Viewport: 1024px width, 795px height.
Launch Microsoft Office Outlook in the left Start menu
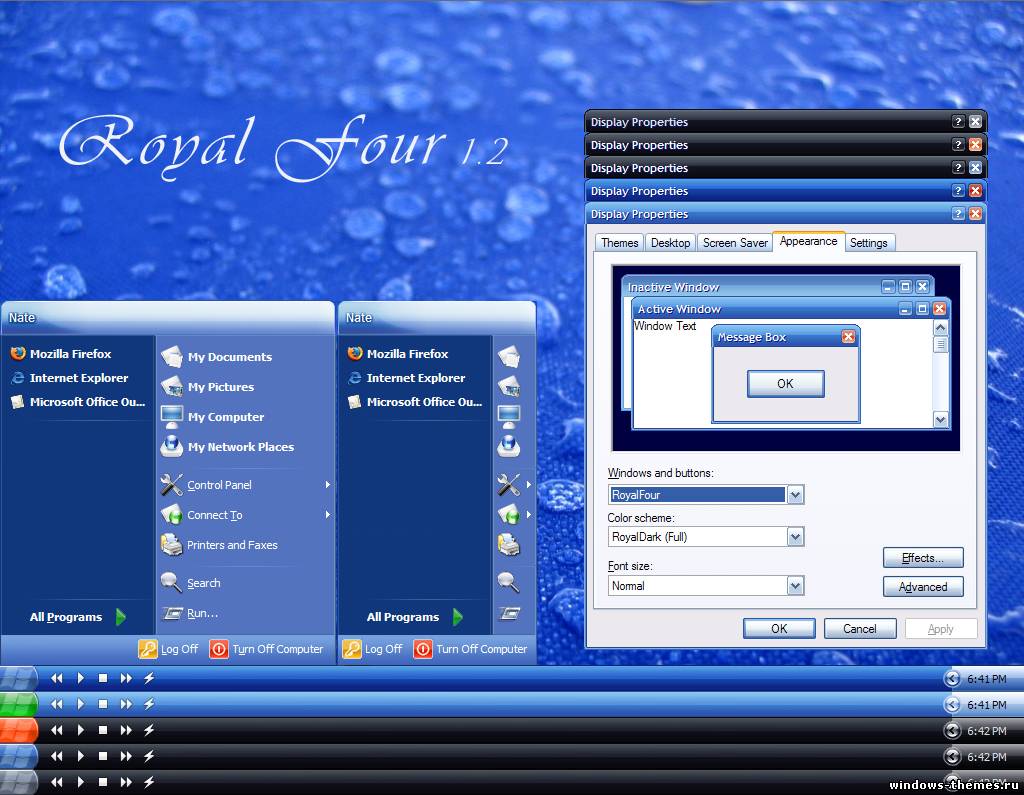point(78,402)
